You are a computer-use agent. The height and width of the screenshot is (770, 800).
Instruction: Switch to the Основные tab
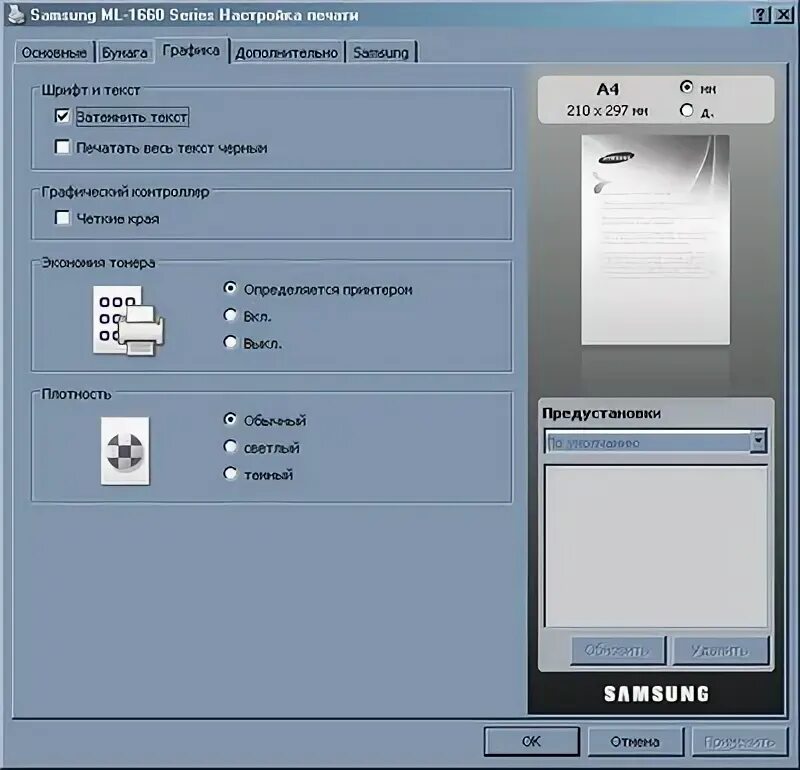[x=54, y=52]
